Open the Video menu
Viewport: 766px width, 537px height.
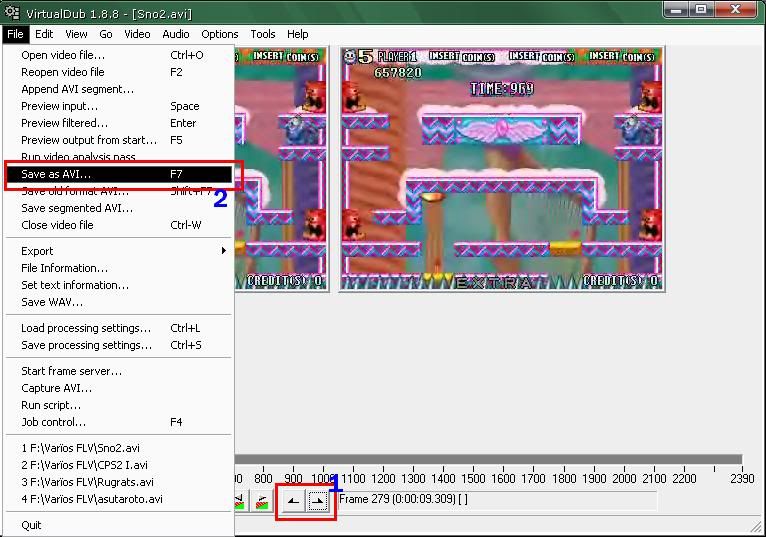coord(137,34)
